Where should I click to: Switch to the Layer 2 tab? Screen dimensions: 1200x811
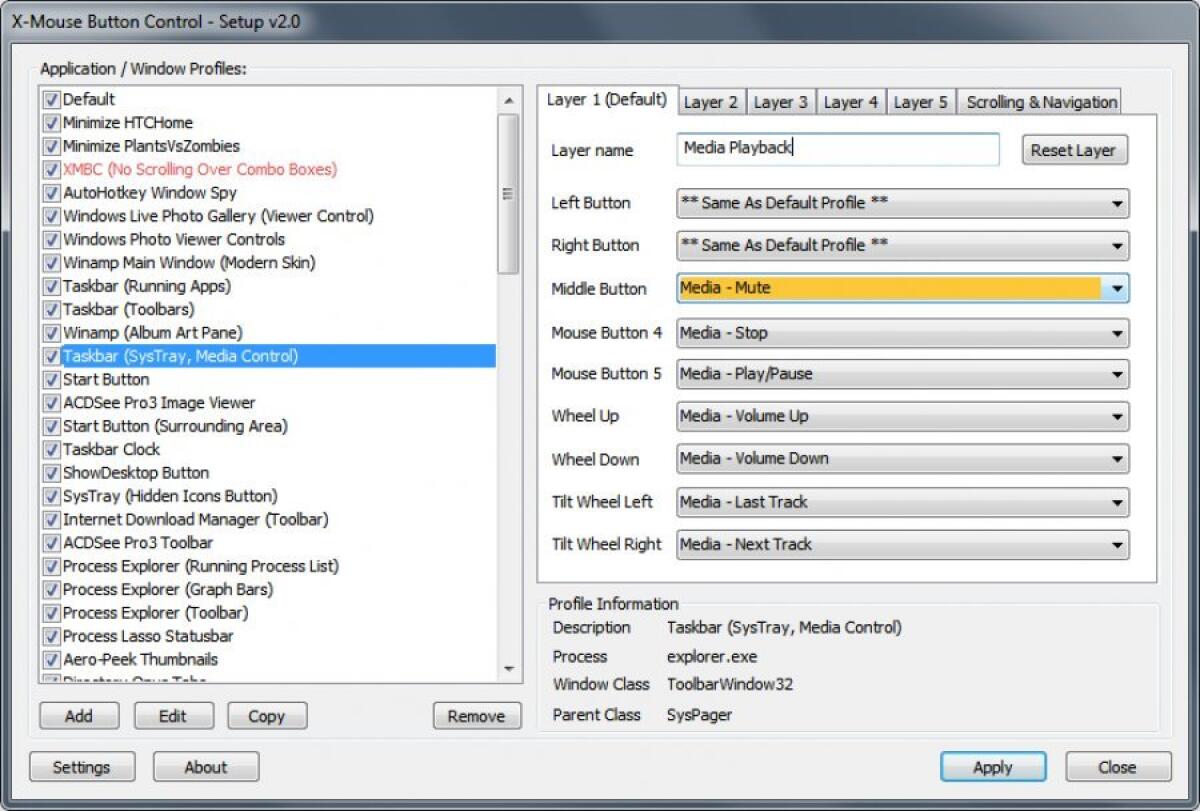[x=711, y=101]
